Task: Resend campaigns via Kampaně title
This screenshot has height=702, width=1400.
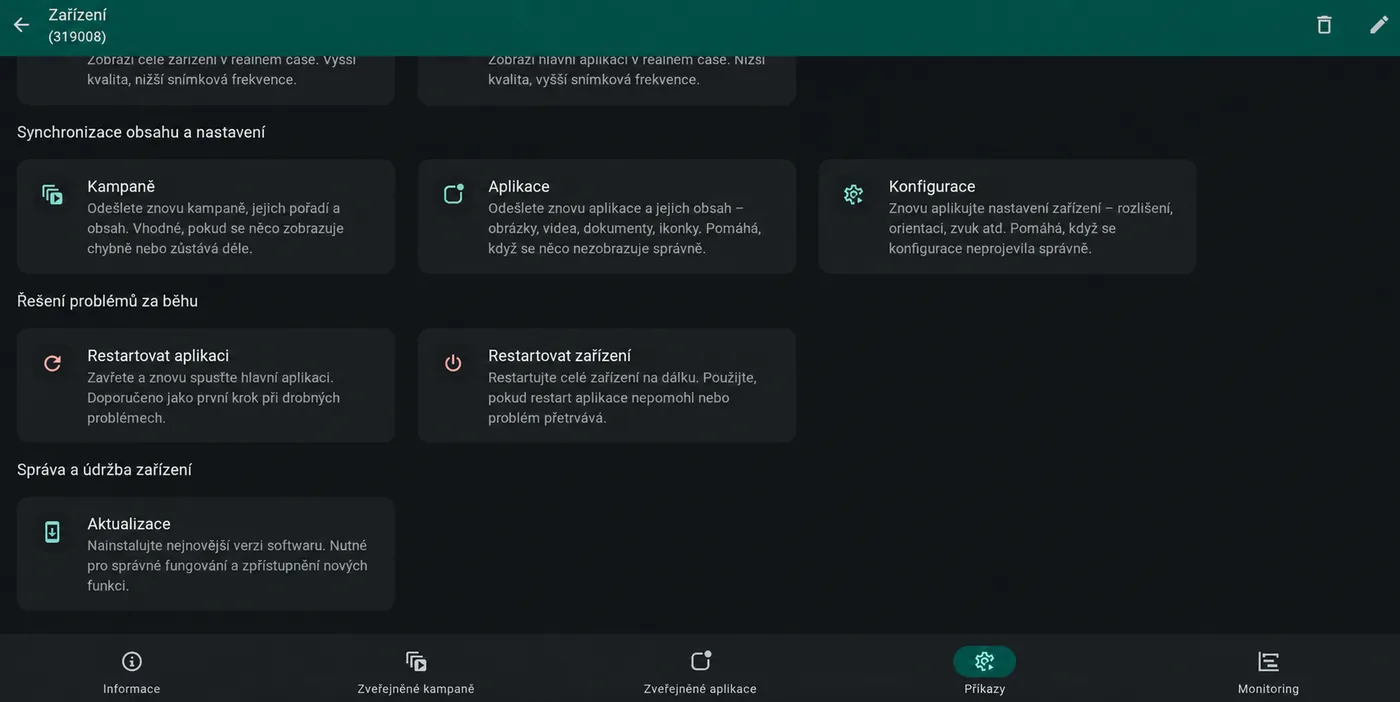Action: [x=121, y=186]
